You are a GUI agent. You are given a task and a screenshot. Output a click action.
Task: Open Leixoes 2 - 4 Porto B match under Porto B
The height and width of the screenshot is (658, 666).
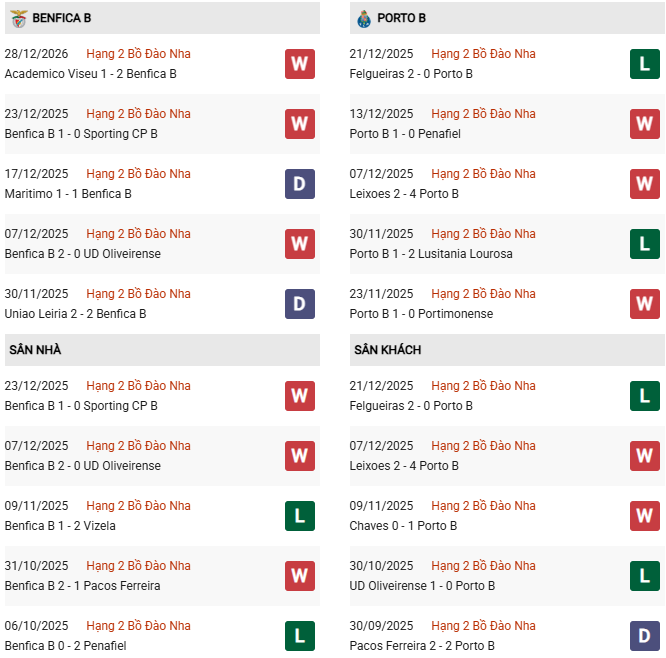pyautogui.click(x=404, y=194)
